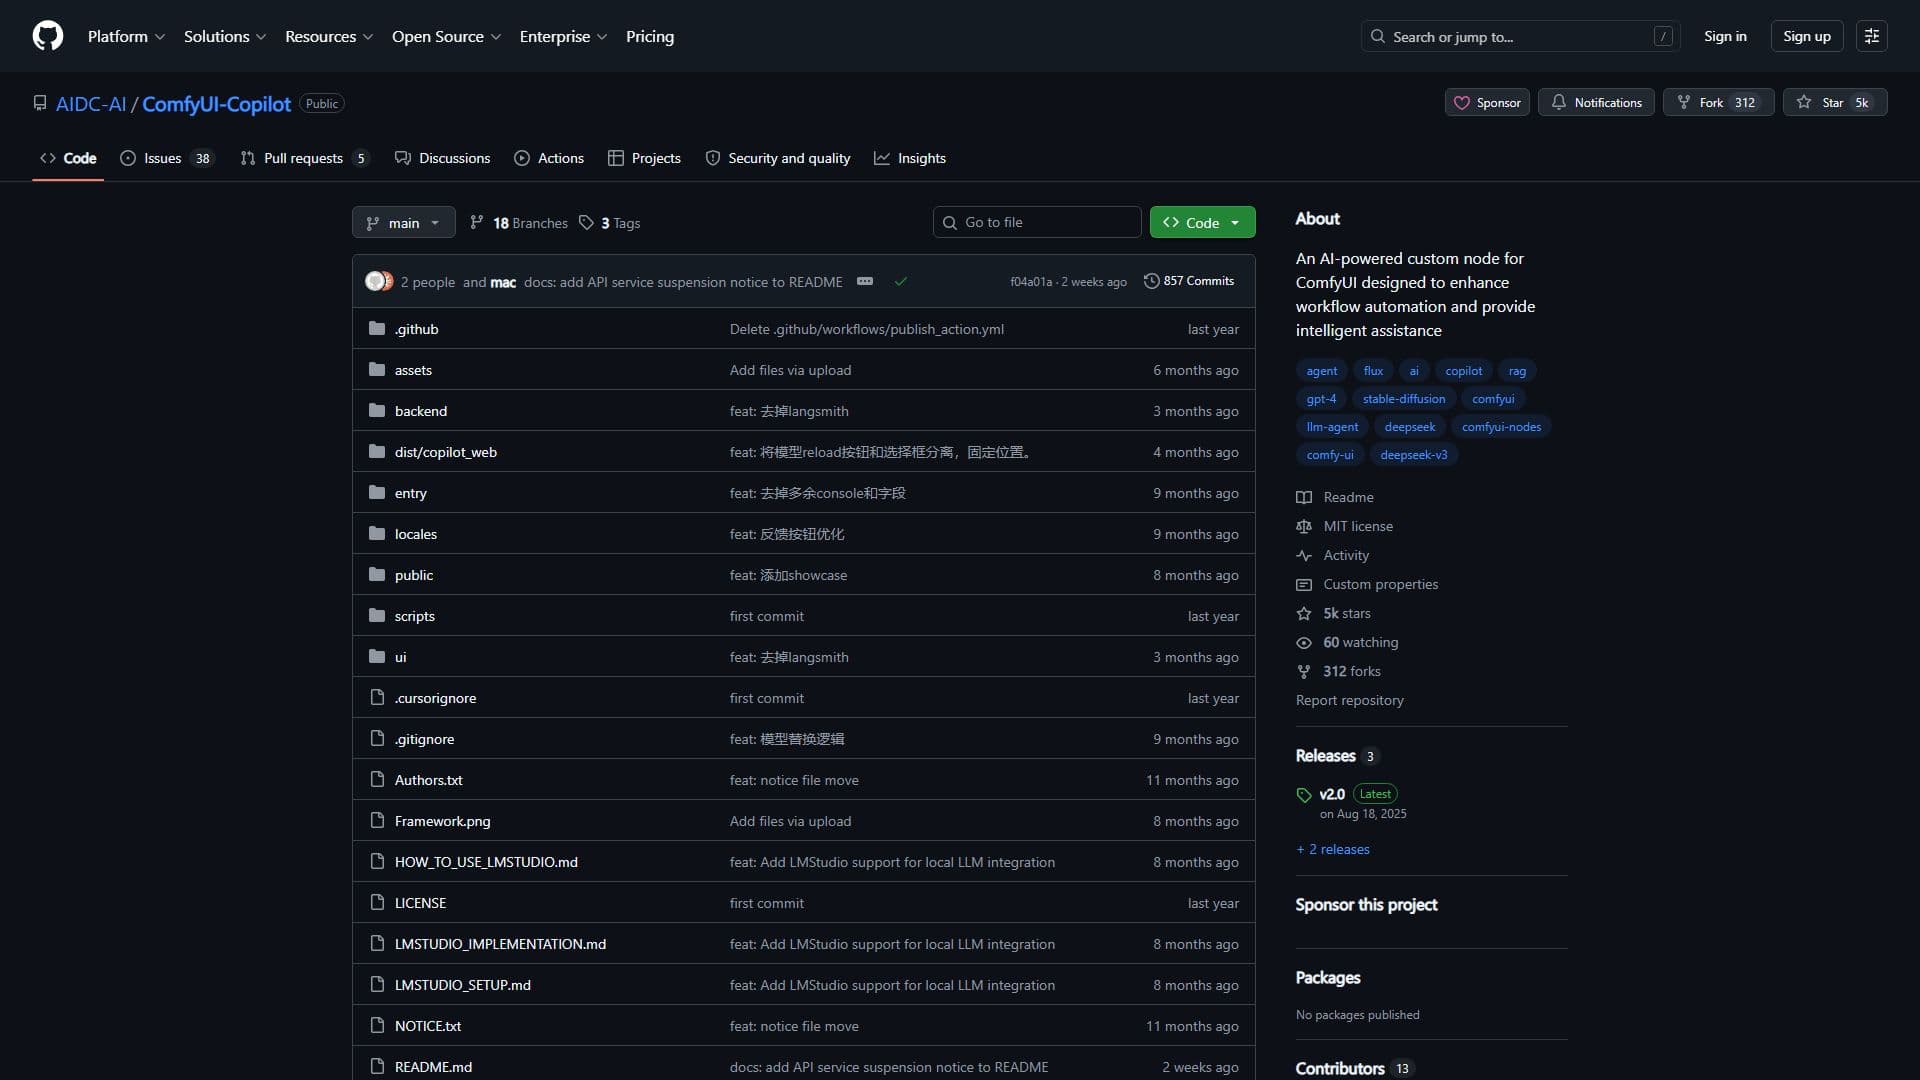The width and height of the screenshot is (1920, 1080).
Task: Click the Sponsor button
Action: pyautogui.click(x=1487, y=102)
